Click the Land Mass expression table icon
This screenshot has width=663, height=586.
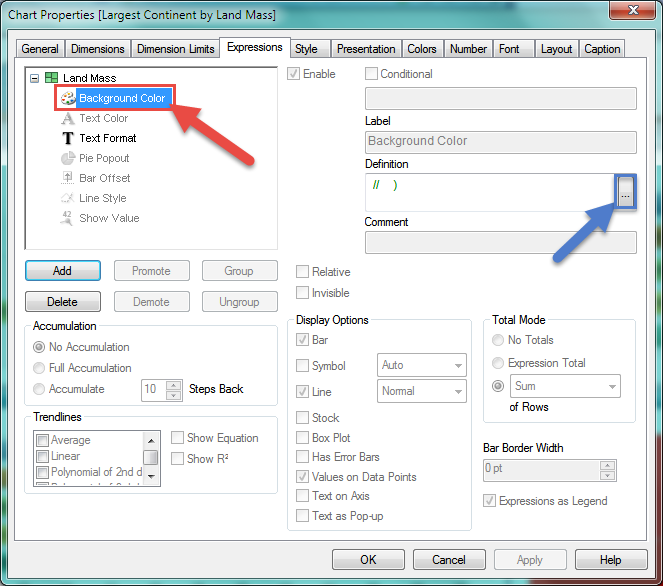point(52,78)
